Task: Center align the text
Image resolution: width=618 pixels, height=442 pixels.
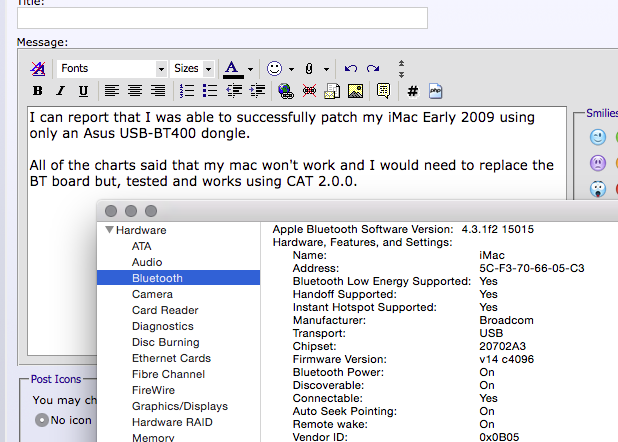Action: [135, 91]
